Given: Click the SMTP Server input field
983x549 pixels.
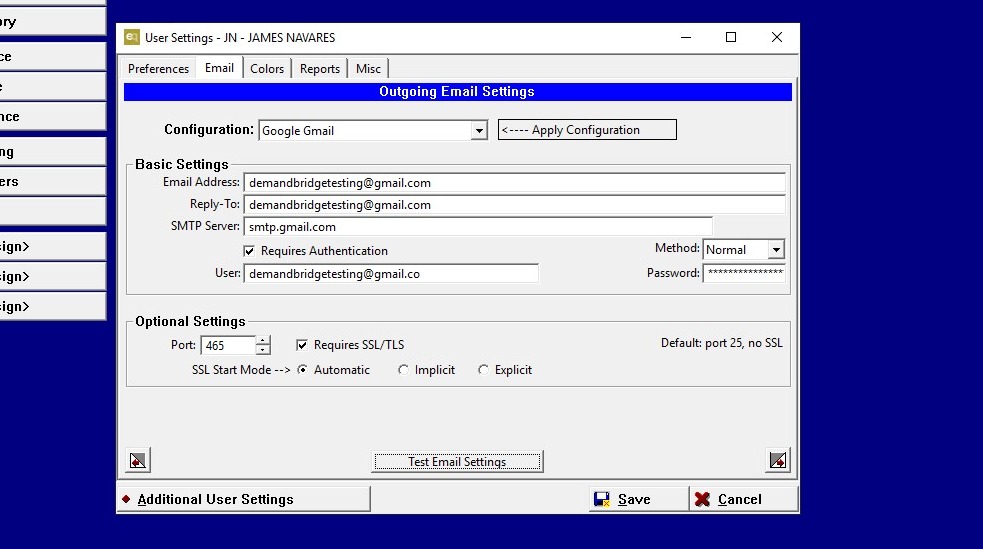Looking at the screenshot, I should [478, 227].
